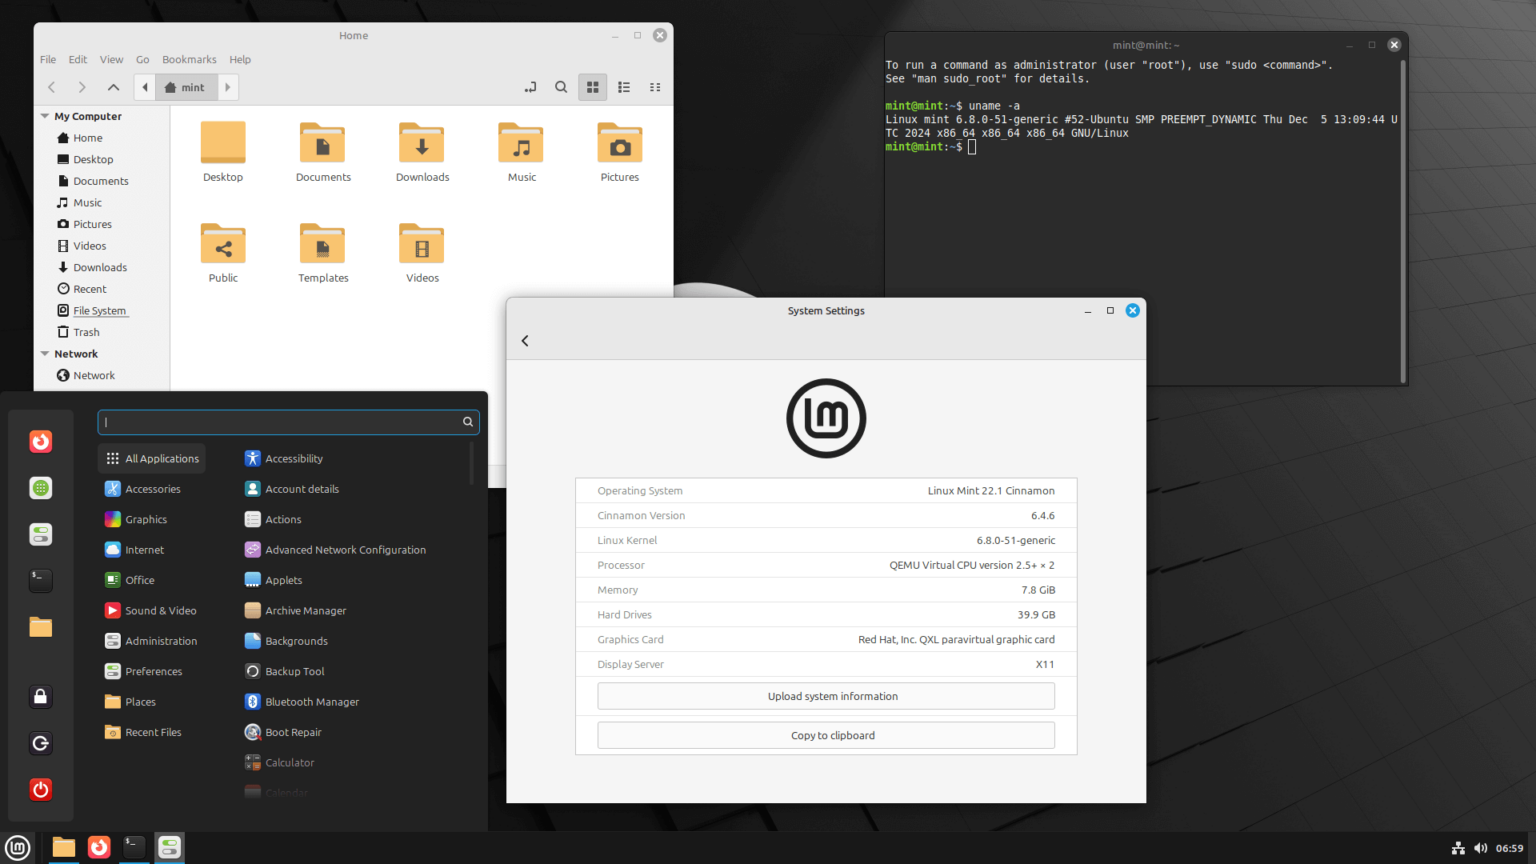
Task: Lock the screen using the padlock icon
Action: (40, 697)
